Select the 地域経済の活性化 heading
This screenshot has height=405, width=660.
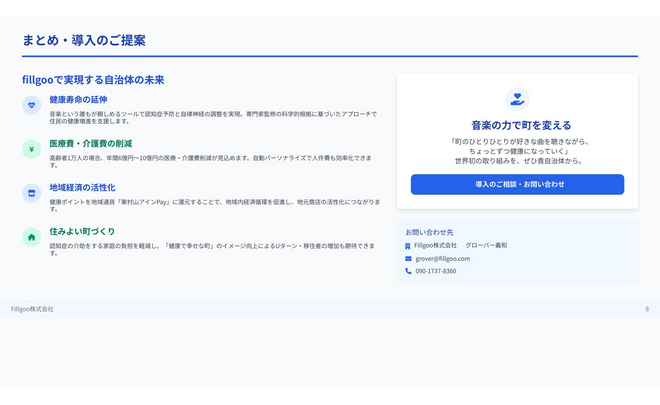82,188
